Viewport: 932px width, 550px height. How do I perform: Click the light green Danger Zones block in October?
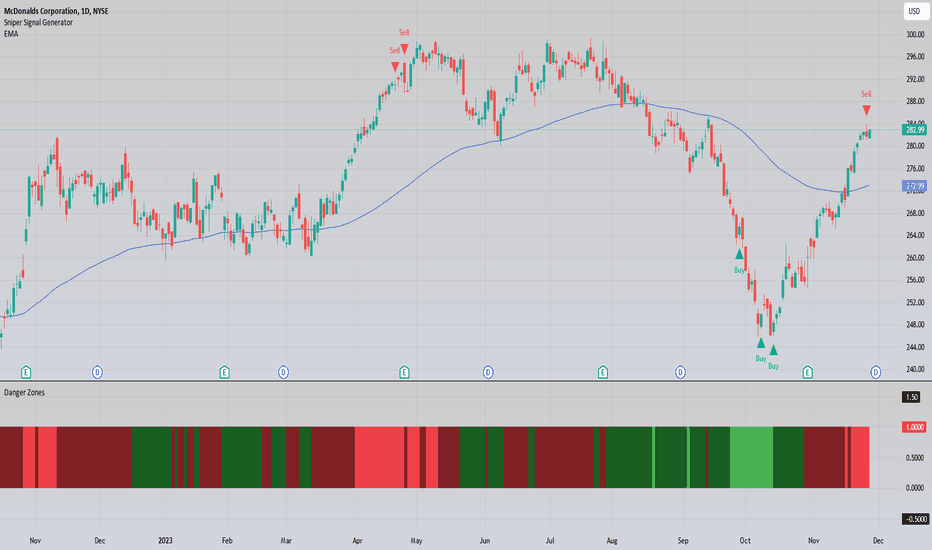pyautogui.click(x=751, y=457)
